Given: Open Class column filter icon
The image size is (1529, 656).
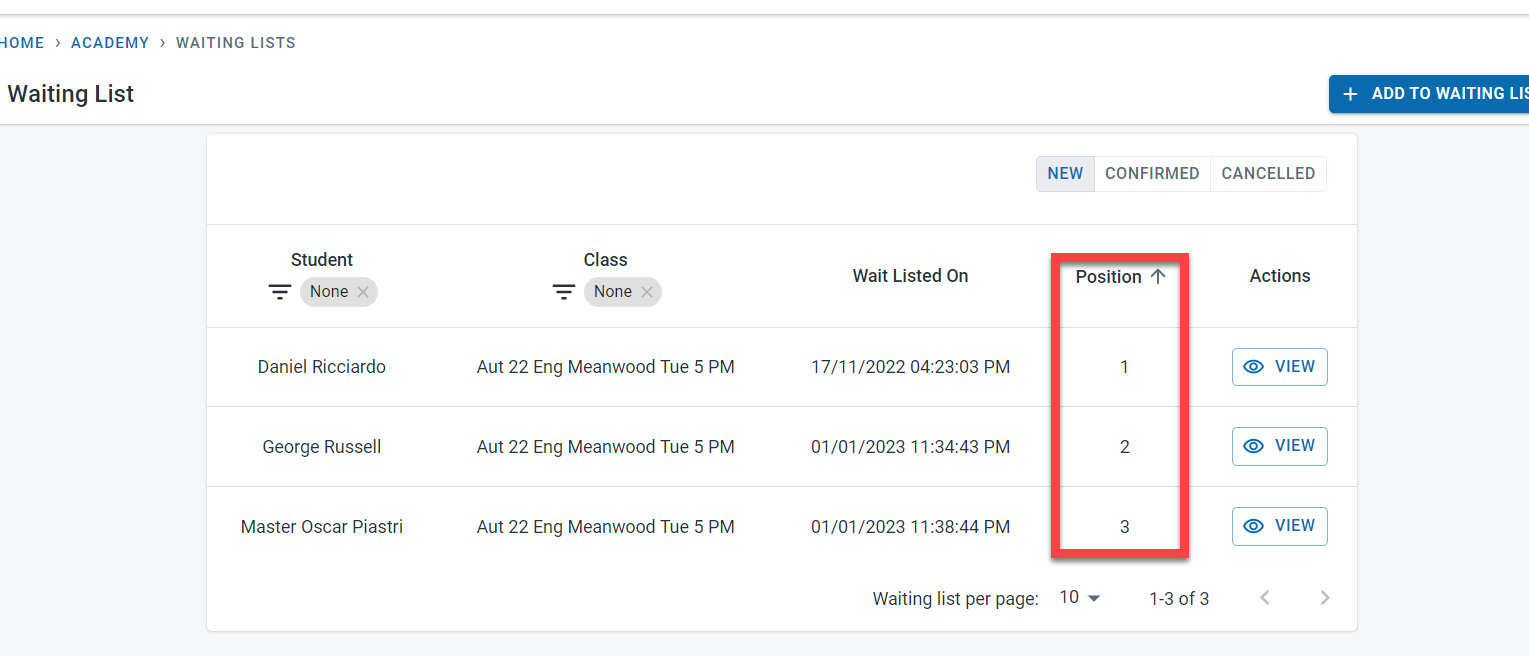Looking at the screenshot, I should (564, 292).
